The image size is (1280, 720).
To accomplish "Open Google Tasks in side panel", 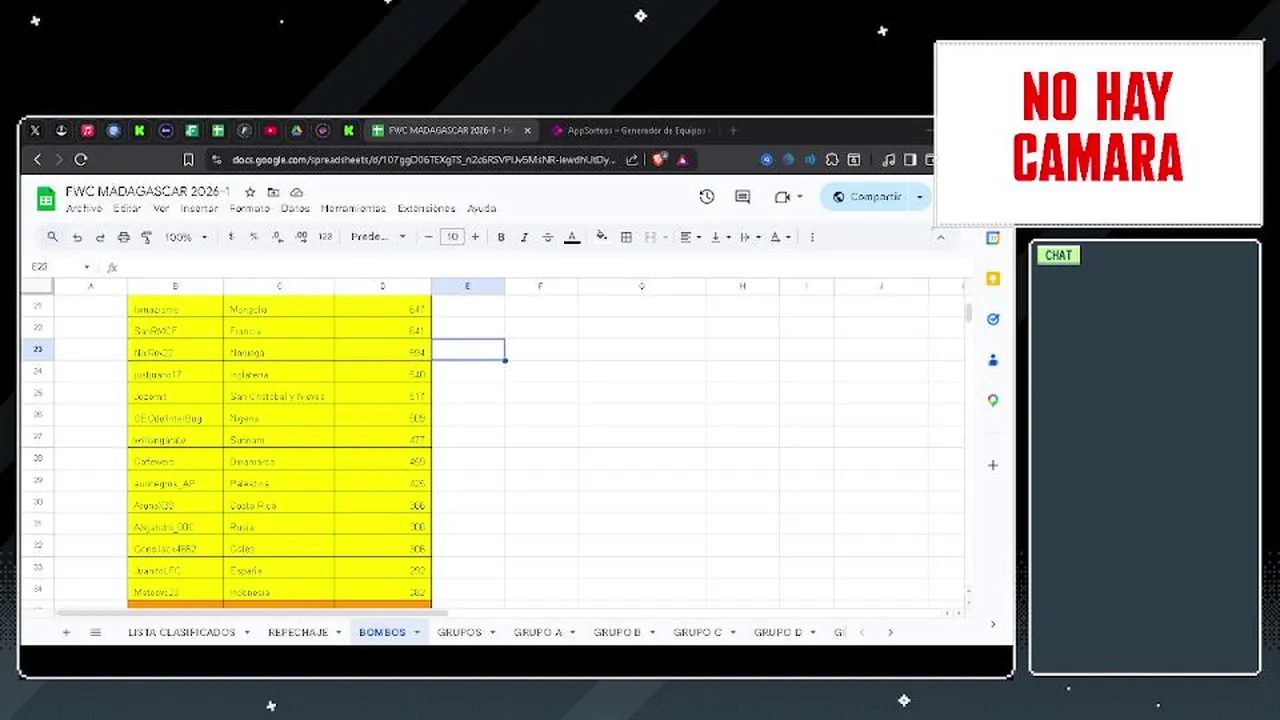I will (993, 319).
